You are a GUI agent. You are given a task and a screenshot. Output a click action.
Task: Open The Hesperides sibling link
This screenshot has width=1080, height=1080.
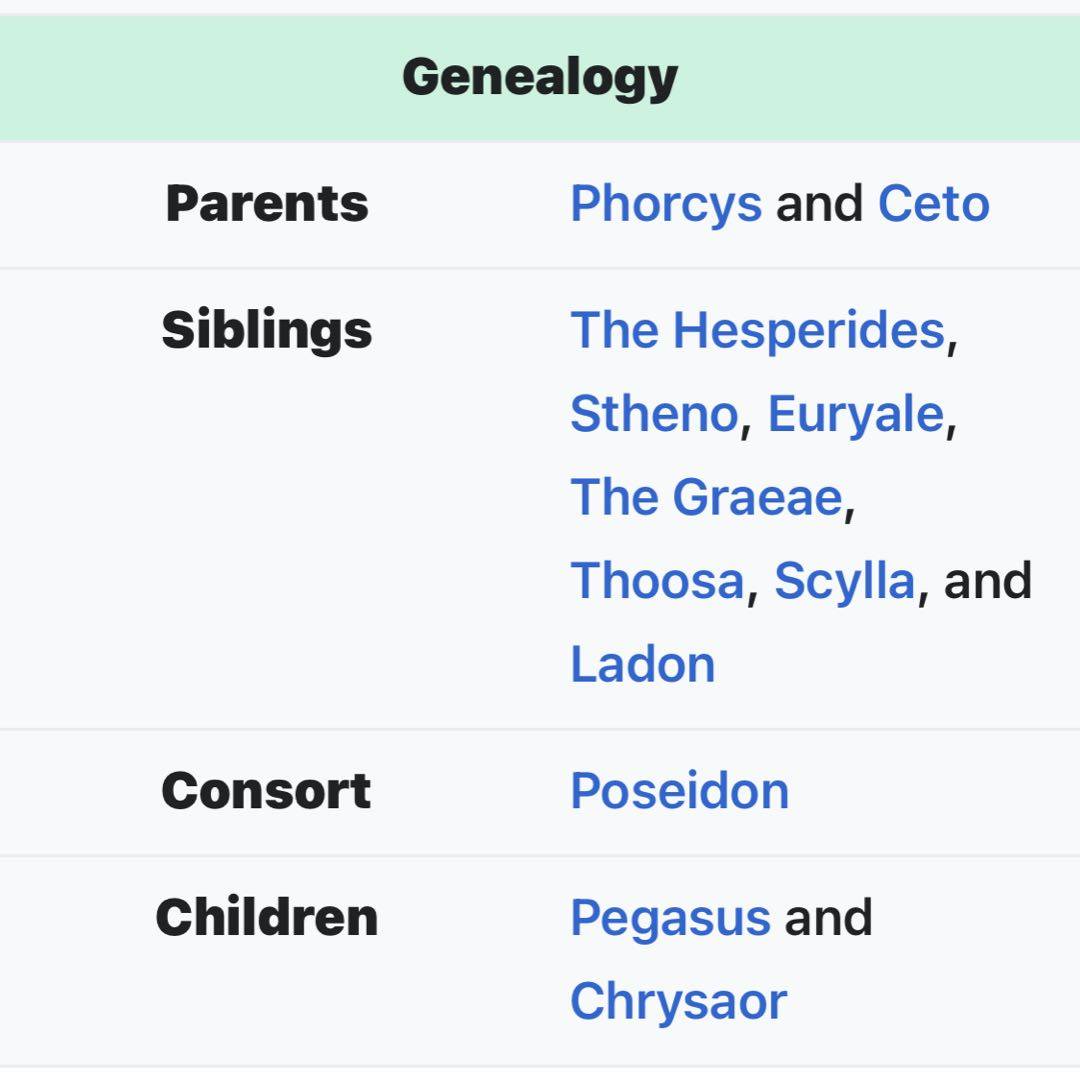(757, 330)
